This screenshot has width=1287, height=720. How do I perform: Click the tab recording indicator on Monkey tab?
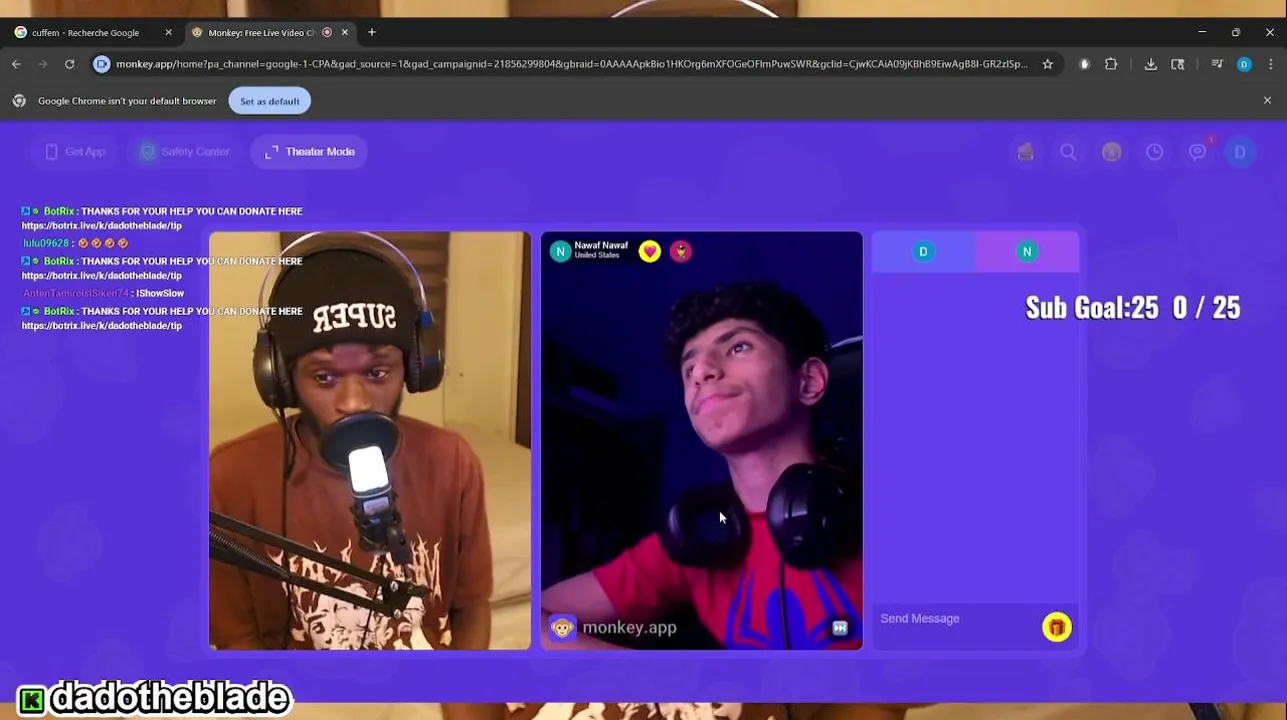327,33
